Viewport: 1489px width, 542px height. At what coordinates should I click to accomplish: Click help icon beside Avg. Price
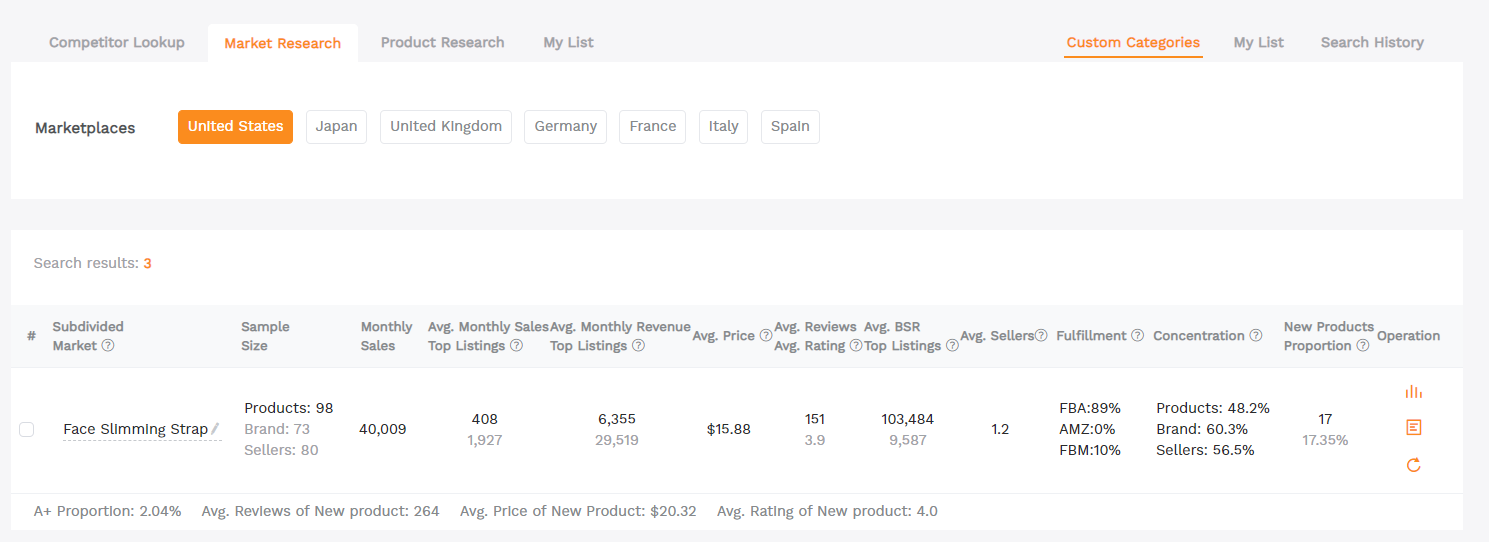(766, 336)
